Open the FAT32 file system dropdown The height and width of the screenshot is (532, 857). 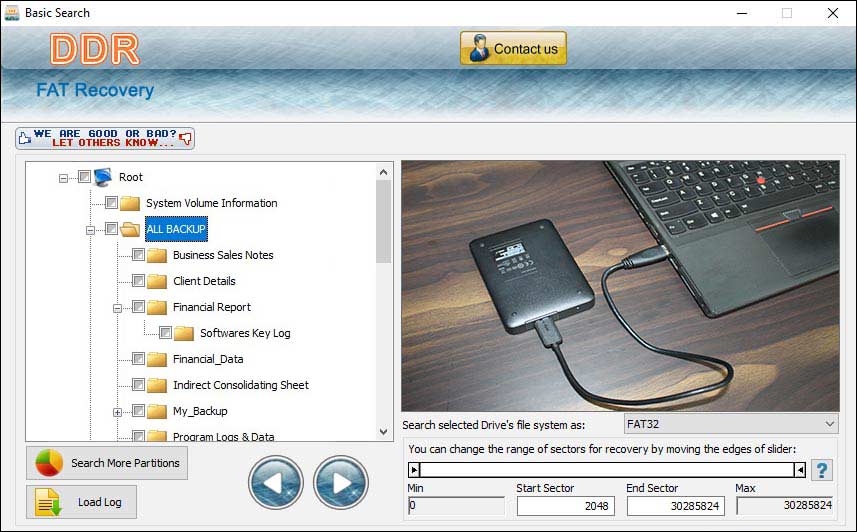click(x=731, y=424)
